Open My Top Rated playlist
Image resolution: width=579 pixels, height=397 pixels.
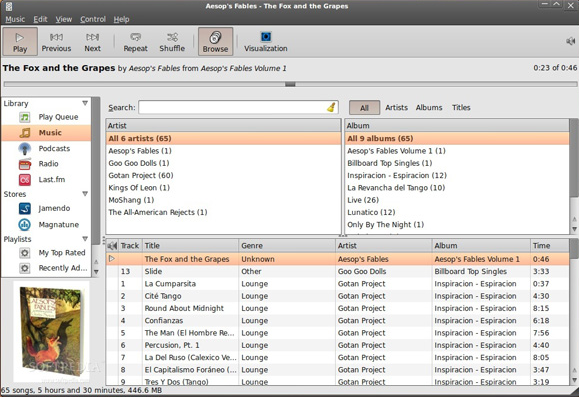pos(46,253)
